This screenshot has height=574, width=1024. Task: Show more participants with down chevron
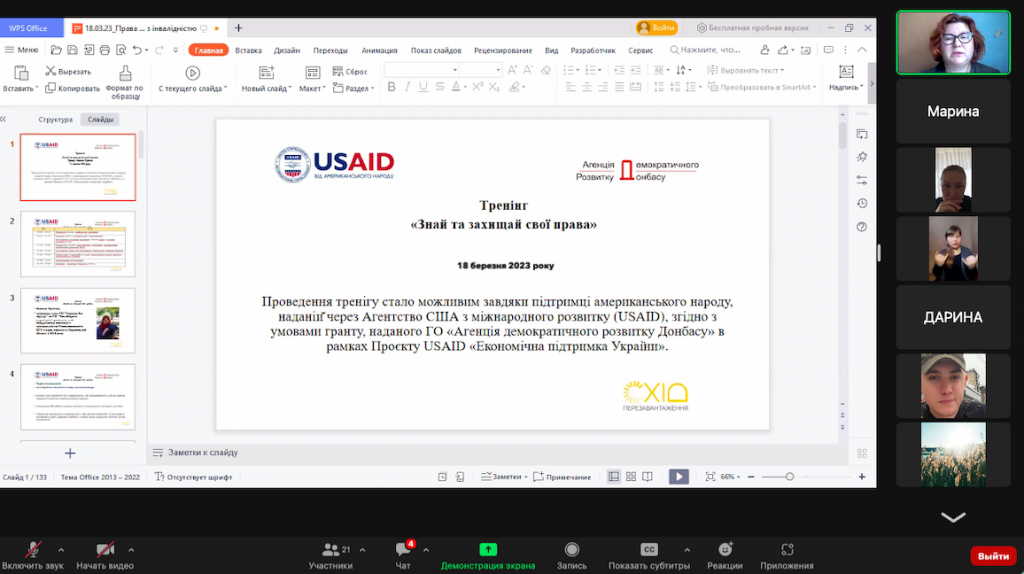point(953,518)
